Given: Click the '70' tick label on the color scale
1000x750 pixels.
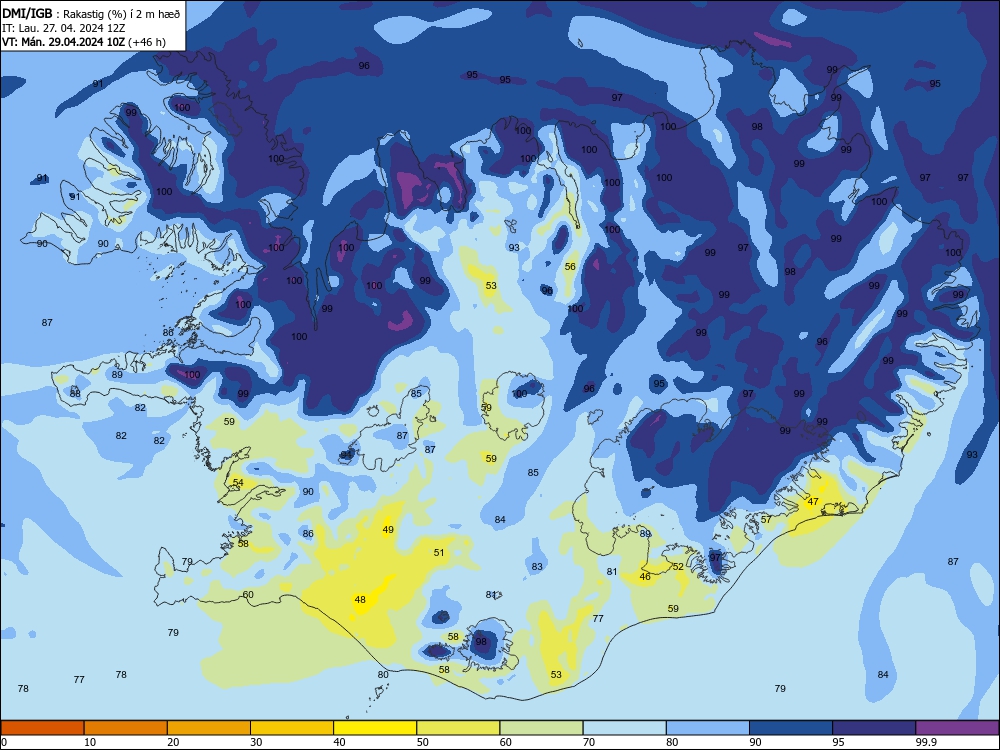Looking at the screenshot, I should click(x=589, y=742).
